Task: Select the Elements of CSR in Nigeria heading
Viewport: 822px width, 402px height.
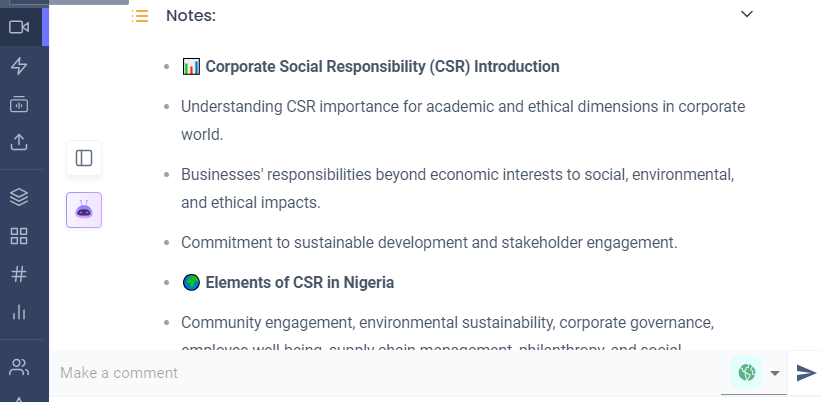Action: click(x=299, y=283)
